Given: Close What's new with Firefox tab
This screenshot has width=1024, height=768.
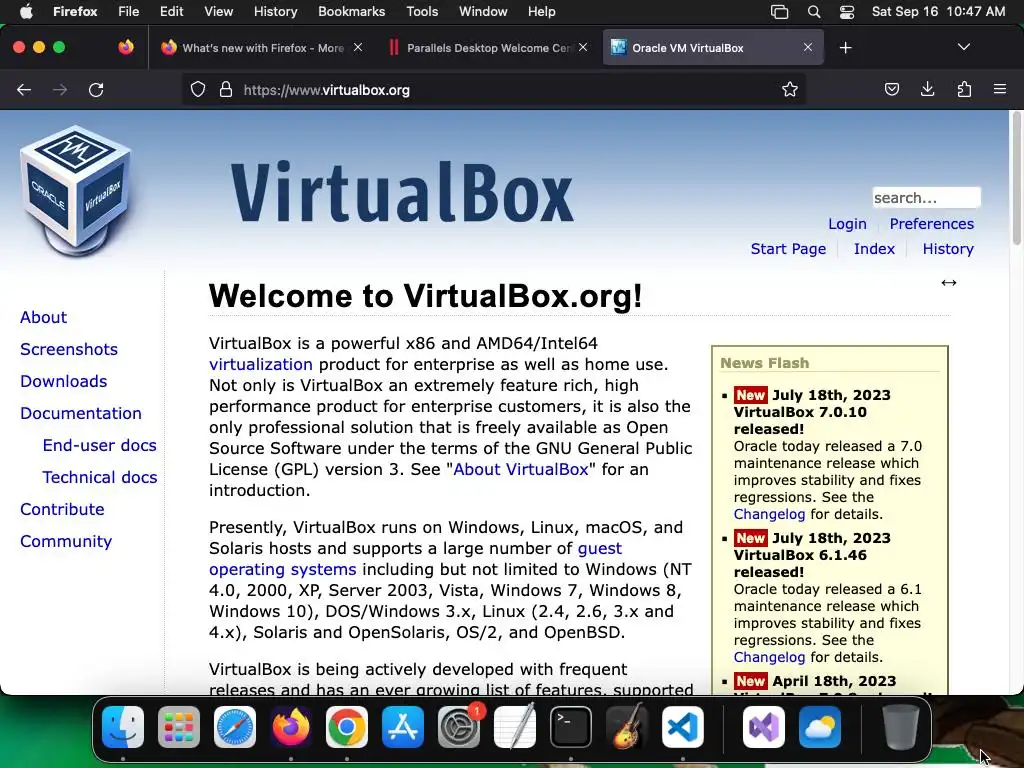Looking at the screenshot, I should tap(358, 47).
